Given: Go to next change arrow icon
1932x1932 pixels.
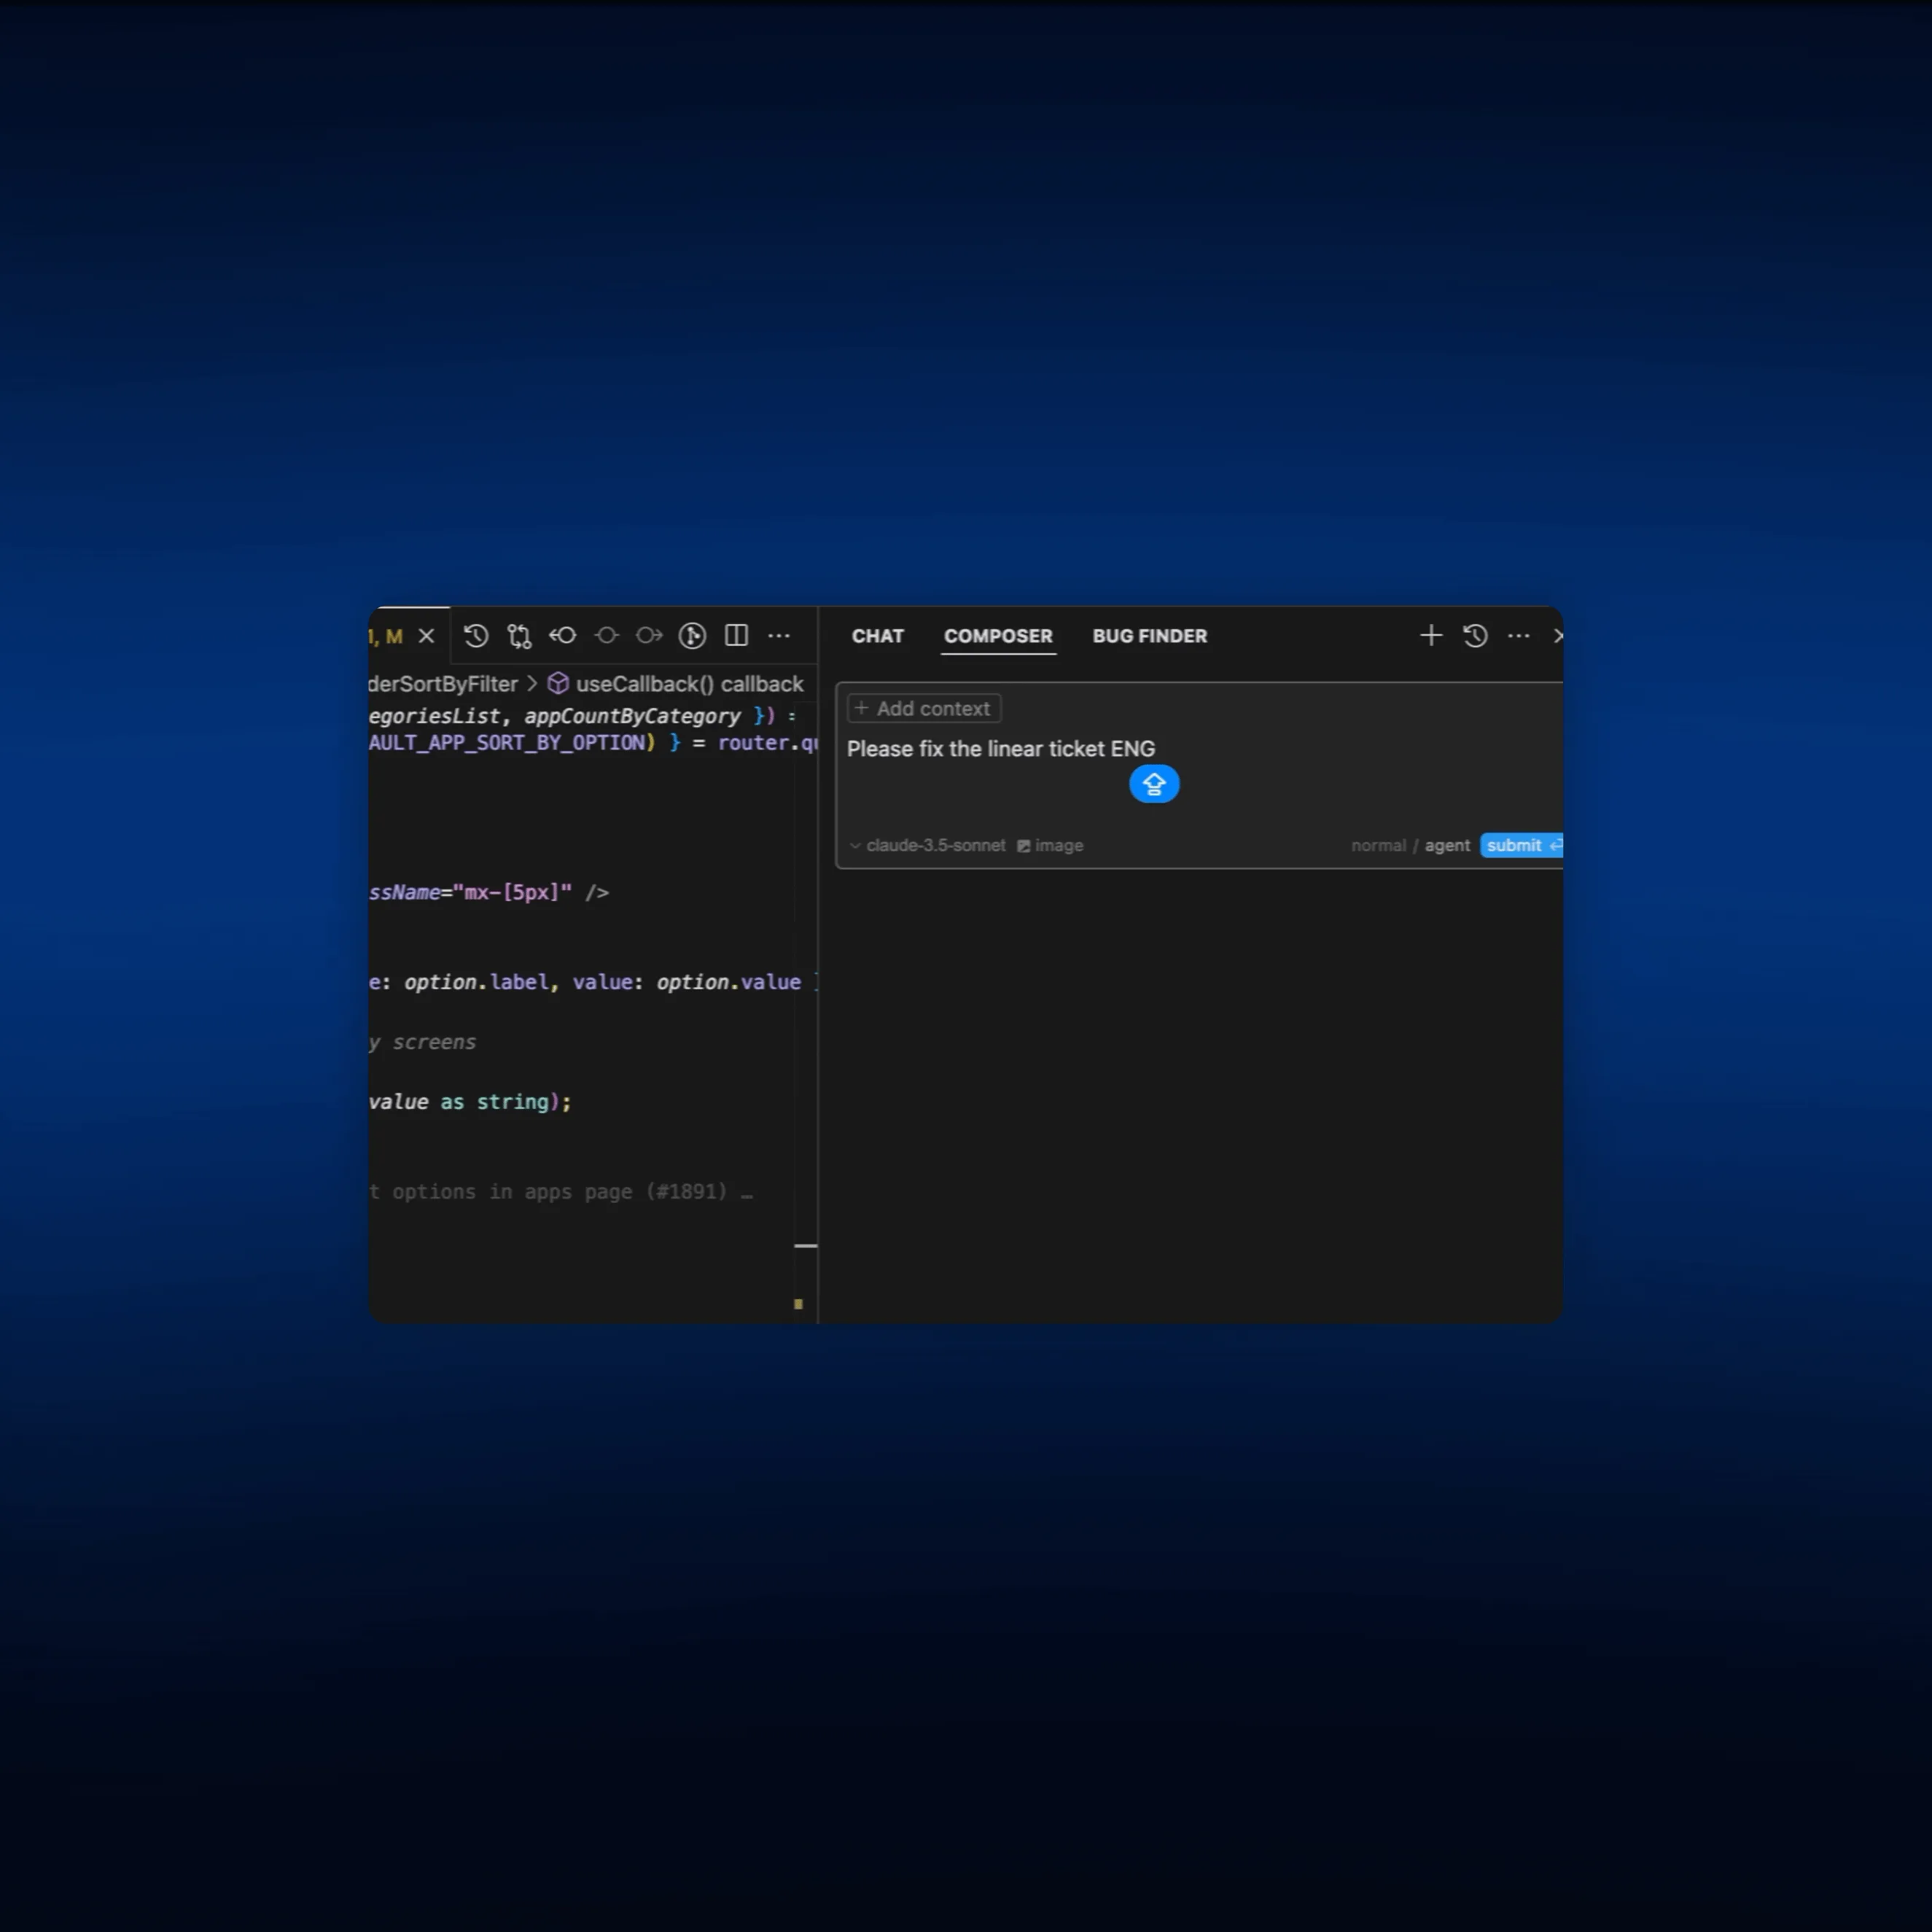Looking at the screenshot, I should click(x=649, y=636).
